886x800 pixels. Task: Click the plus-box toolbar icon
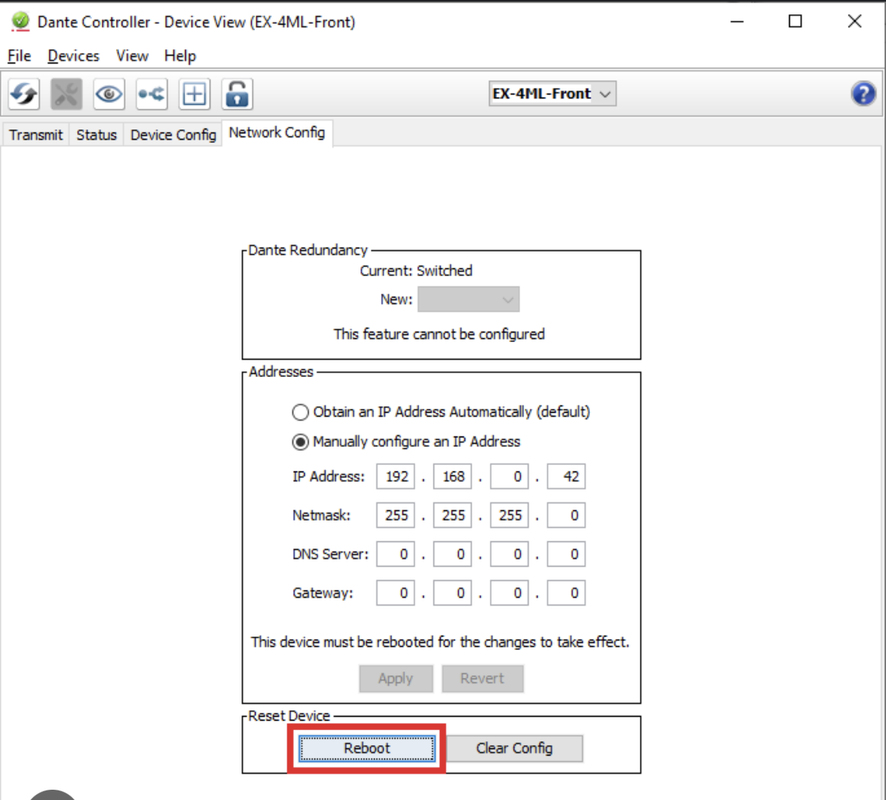pos(194,94)
